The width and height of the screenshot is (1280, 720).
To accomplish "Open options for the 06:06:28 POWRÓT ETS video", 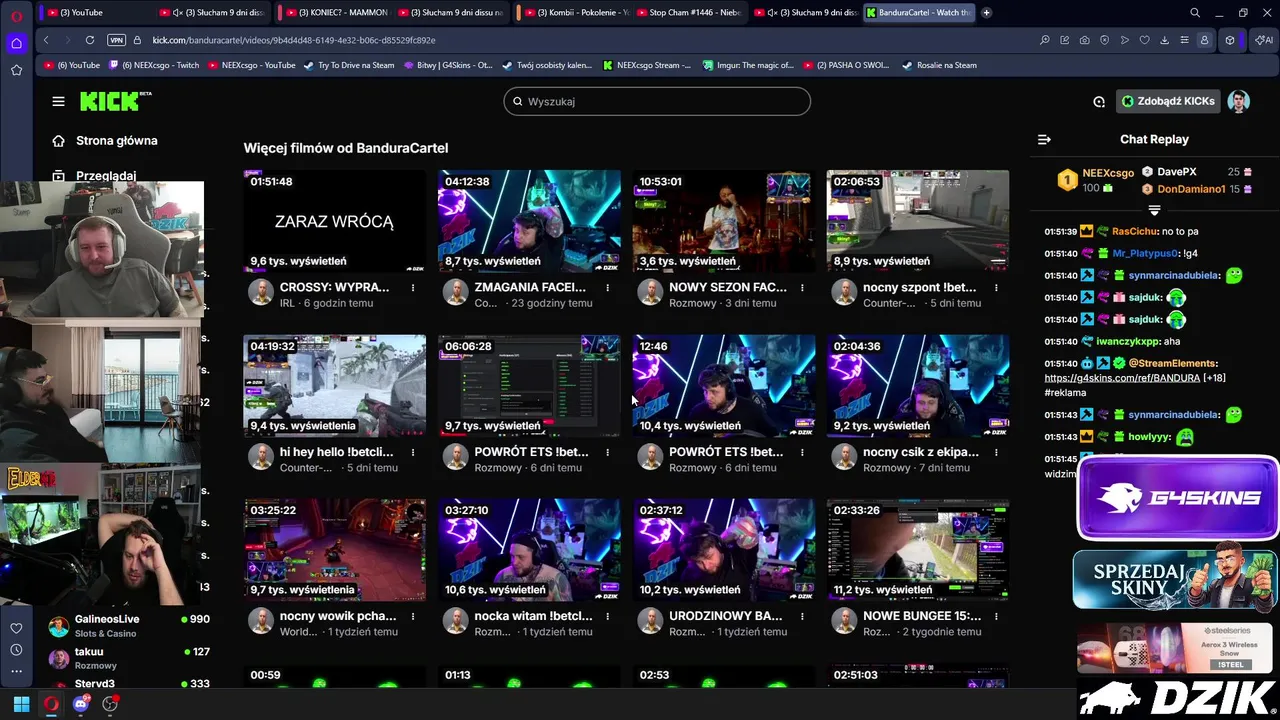I will coord(607,452).
